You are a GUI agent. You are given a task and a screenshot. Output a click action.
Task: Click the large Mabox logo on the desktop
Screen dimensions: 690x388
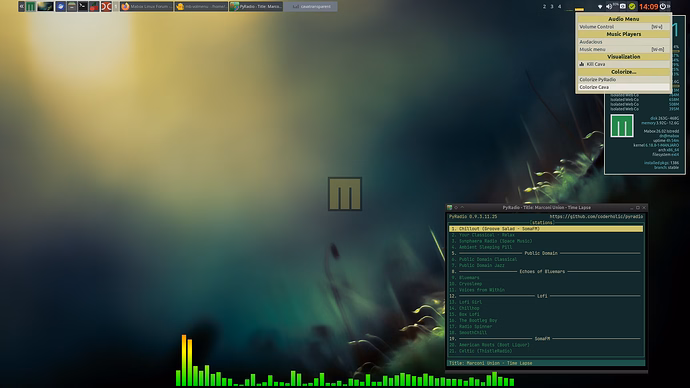click(x=345, y=194)
